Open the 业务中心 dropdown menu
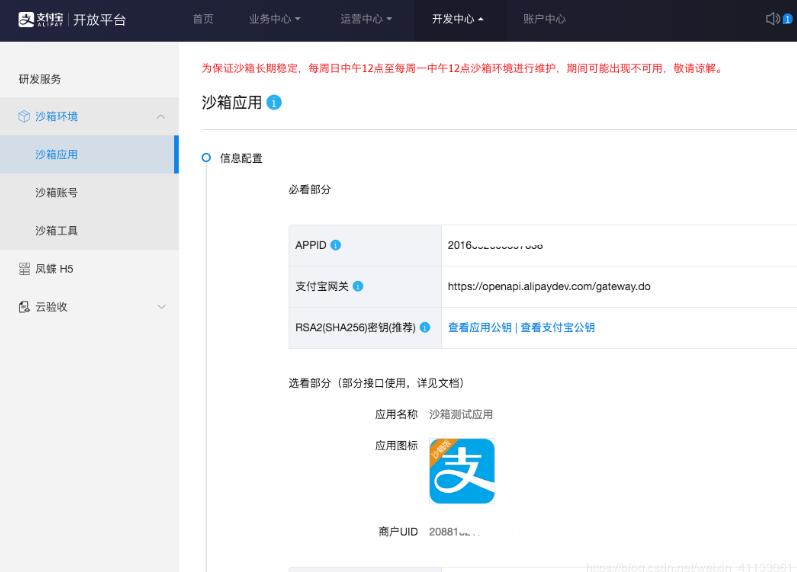 pyautogui.click(x=274, y=19)
